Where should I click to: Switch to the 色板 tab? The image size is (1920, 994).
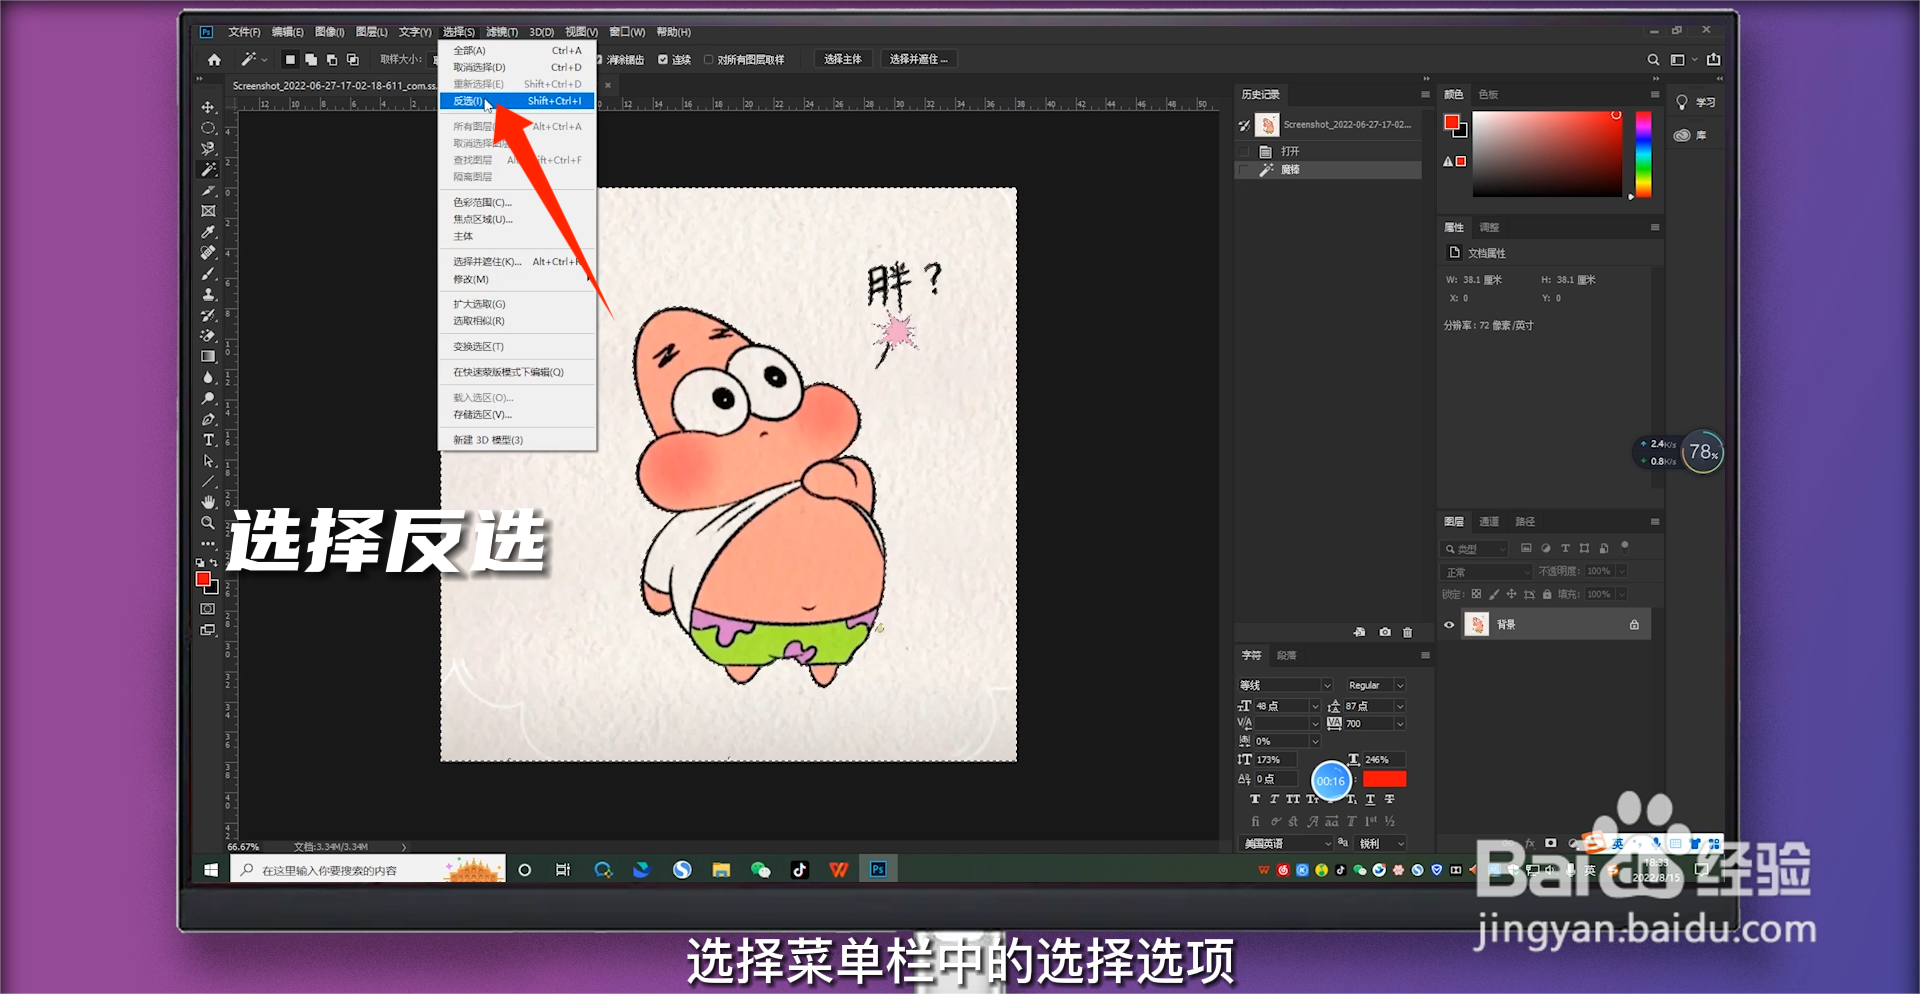(1488, 95)
